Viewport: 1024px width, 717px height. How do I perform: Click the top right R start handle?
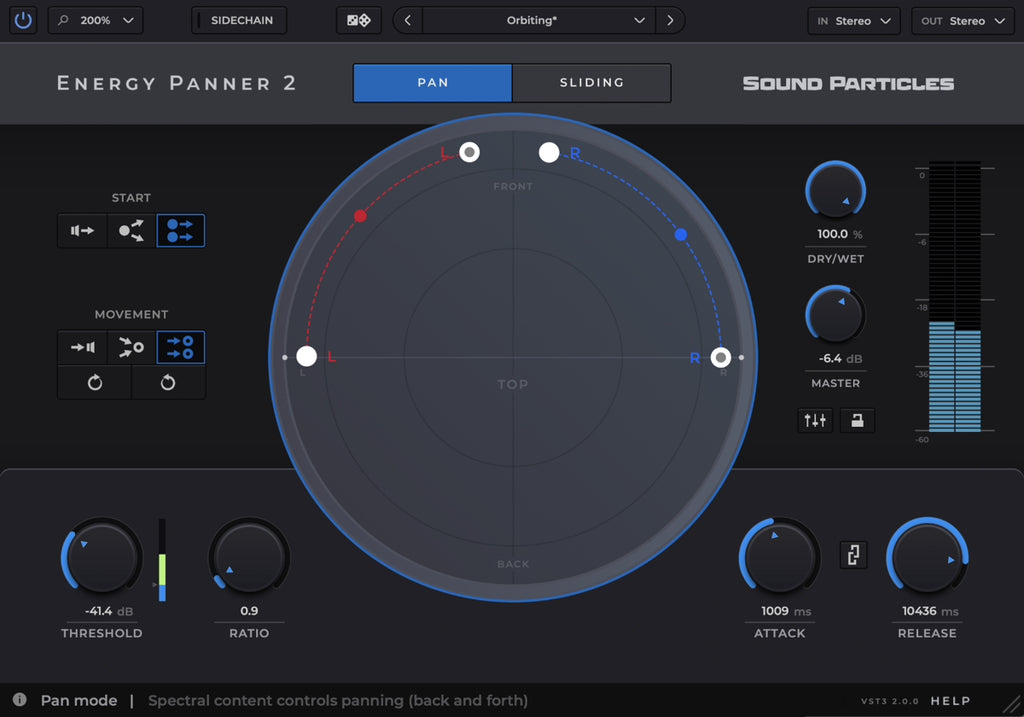click(549, 152)
